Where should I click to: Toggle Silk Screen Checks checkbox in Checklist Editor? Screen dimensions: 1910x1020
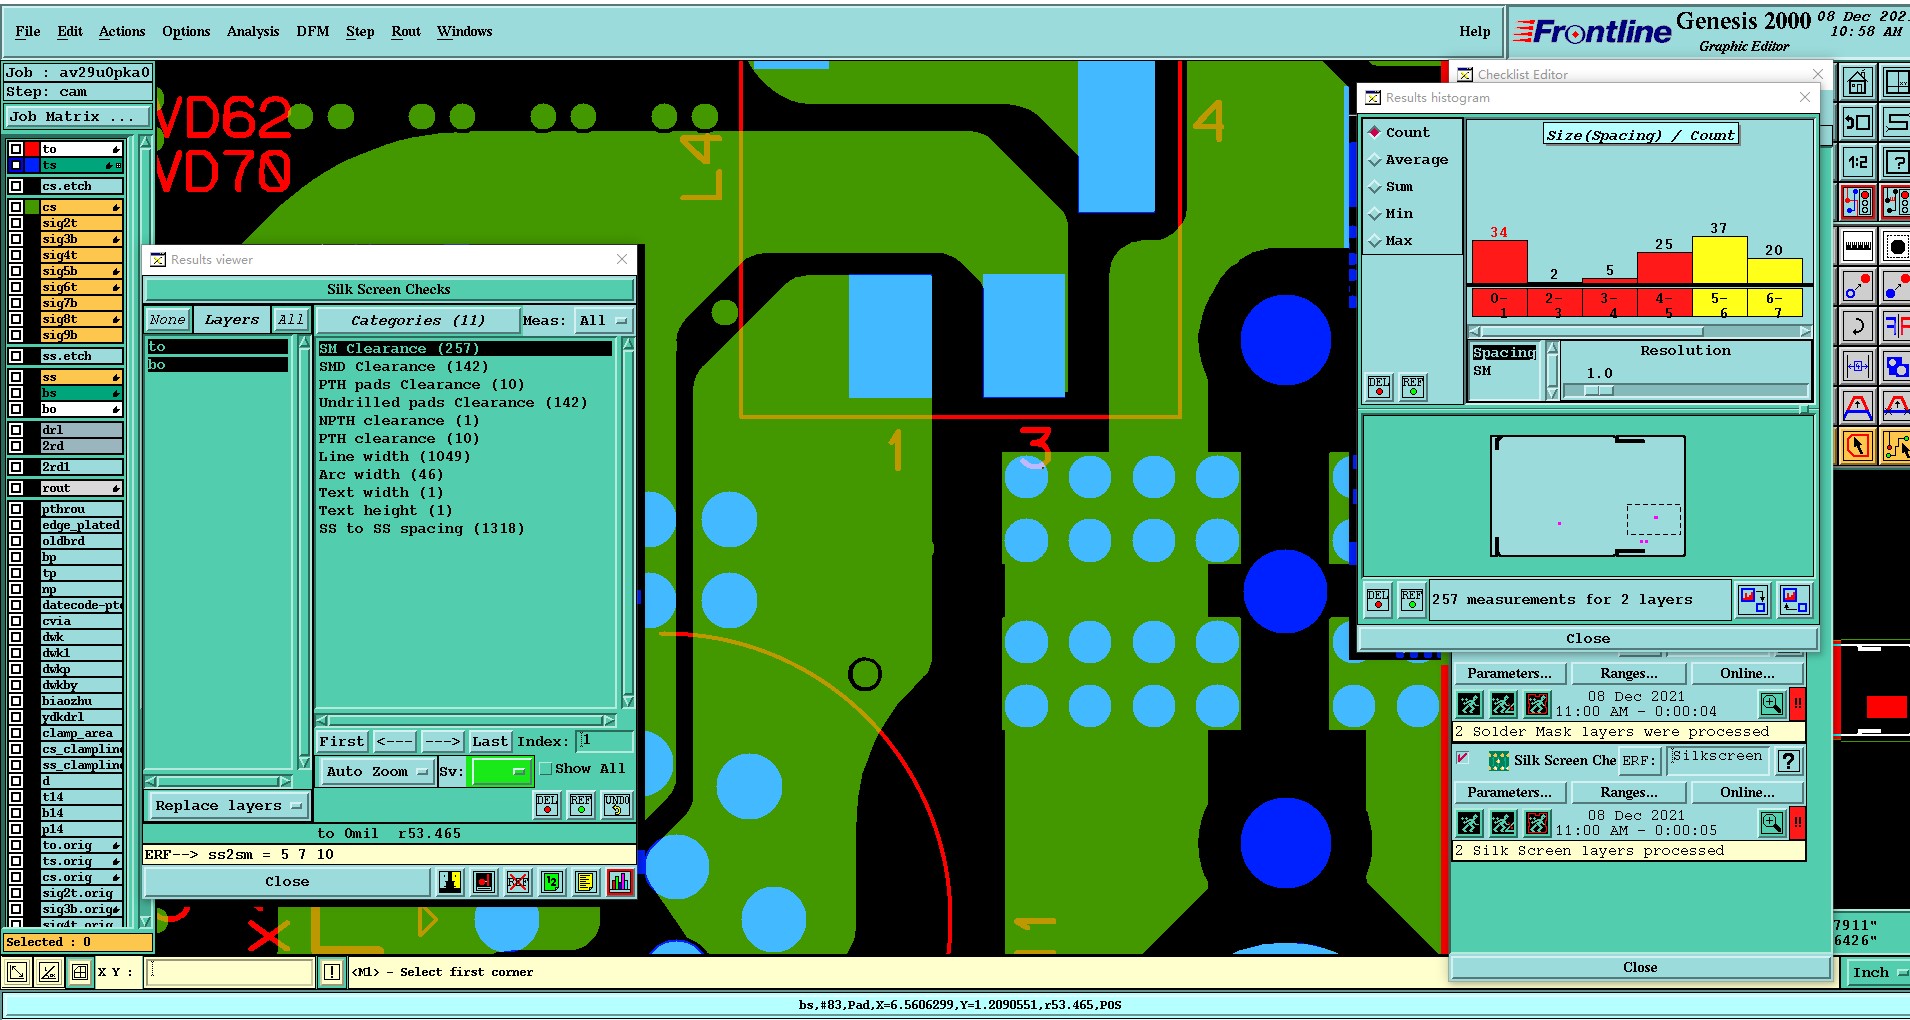pos(1463,759)
